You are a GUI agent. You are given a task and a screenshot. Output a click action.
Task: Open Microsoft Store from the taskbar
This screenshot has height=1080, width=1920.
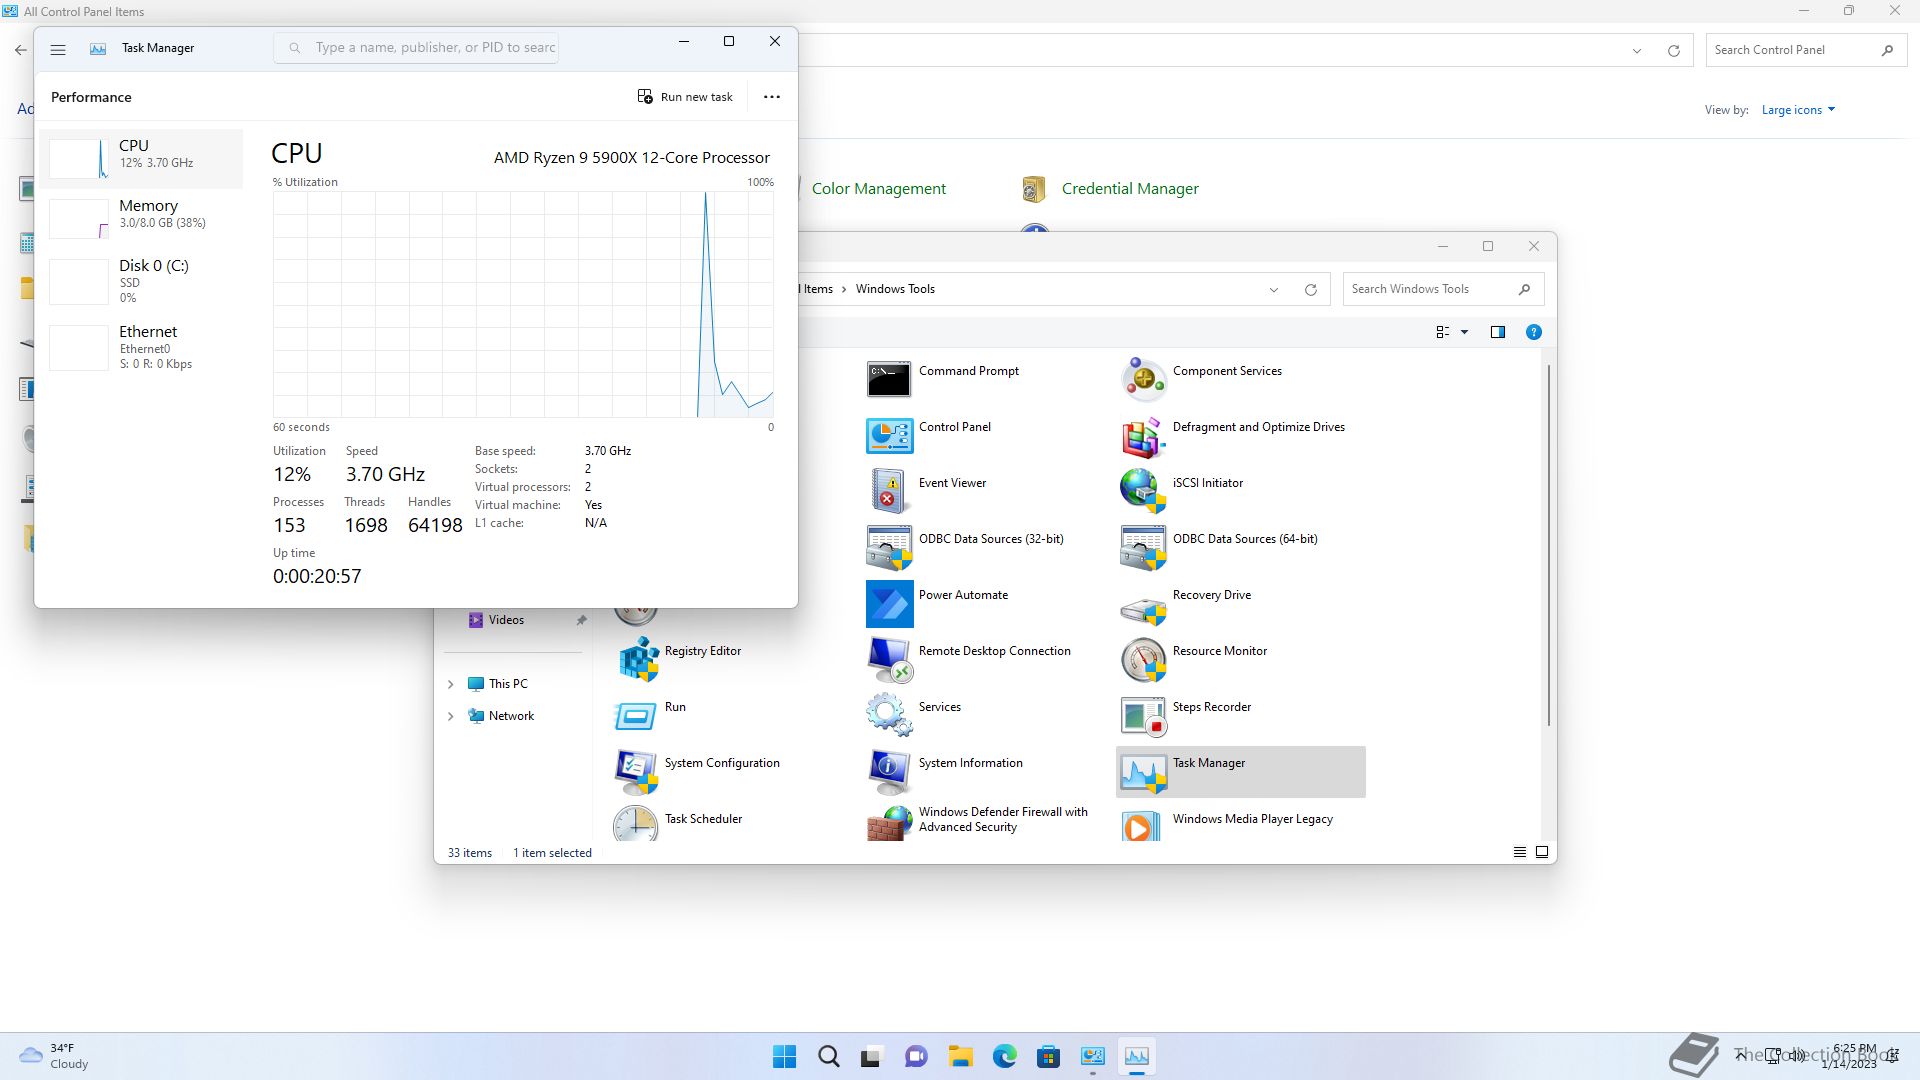(1048, 1056)
